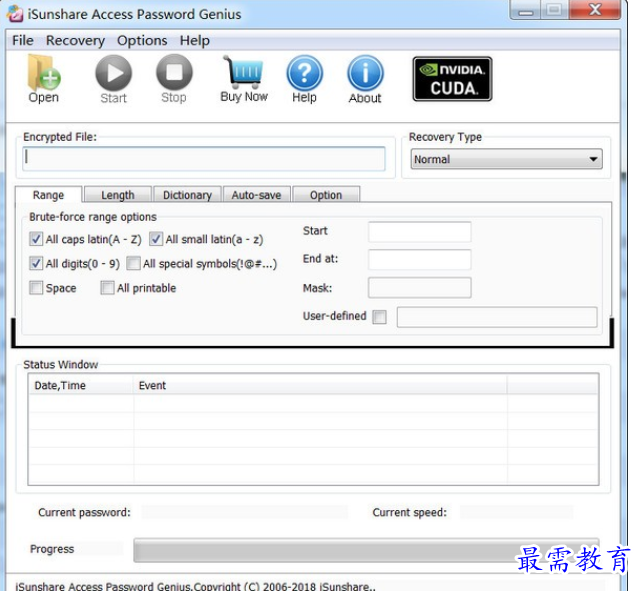Click the User-defined characters text field
The image size is (639, 591).
point(497,317)
